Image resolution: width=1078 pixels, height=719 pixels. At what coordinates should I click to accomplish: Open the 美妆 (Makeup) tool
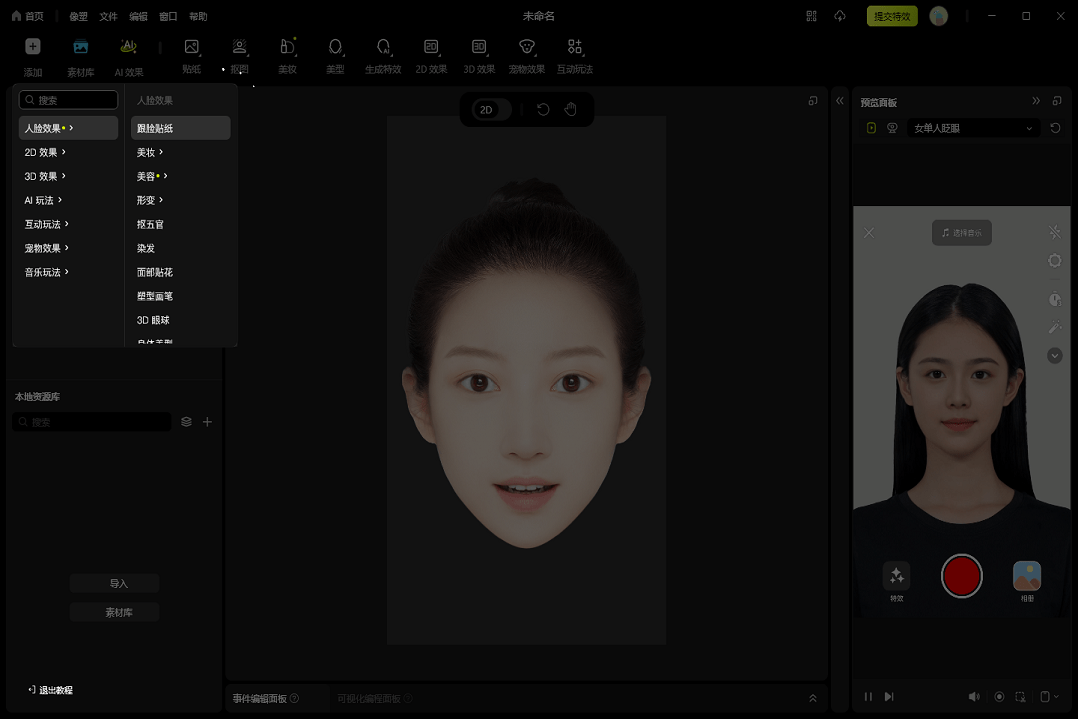(x=287, y=55)
